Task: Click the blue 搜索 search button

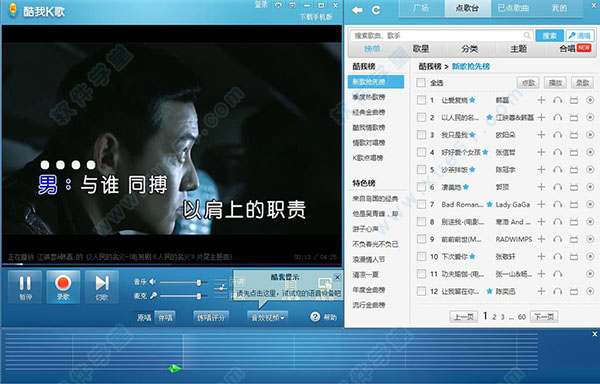Action: pos(549,36)
